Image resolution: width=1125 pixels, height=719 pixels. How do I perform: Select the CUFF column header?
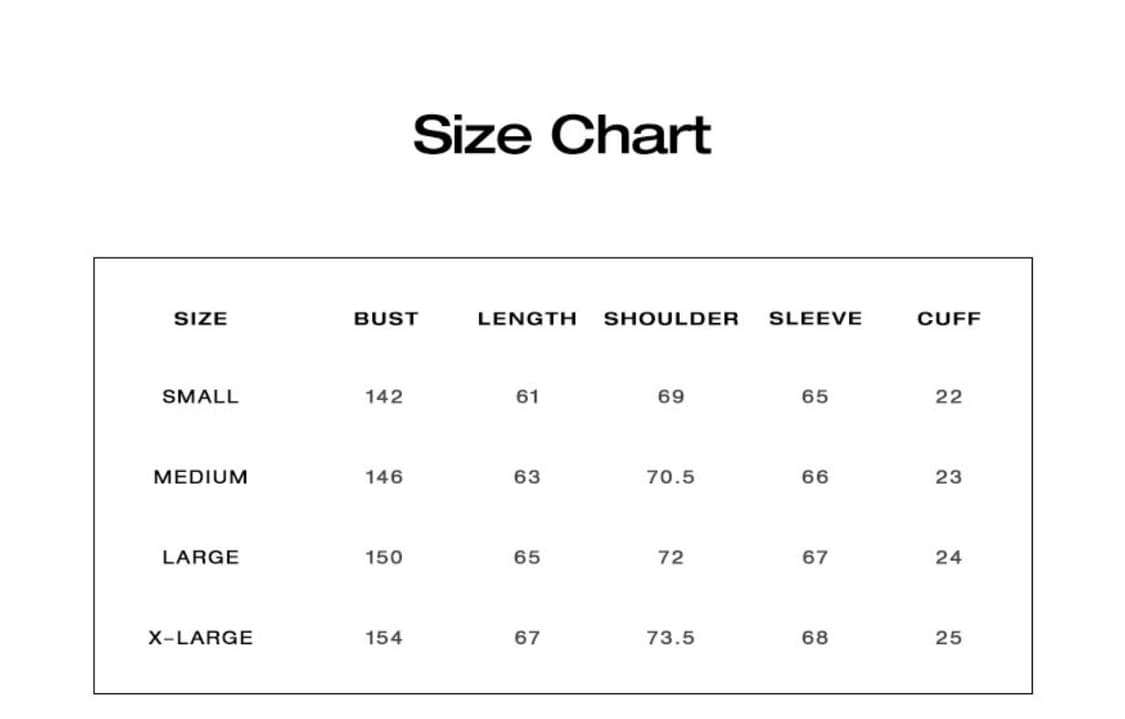coord(949,319)
